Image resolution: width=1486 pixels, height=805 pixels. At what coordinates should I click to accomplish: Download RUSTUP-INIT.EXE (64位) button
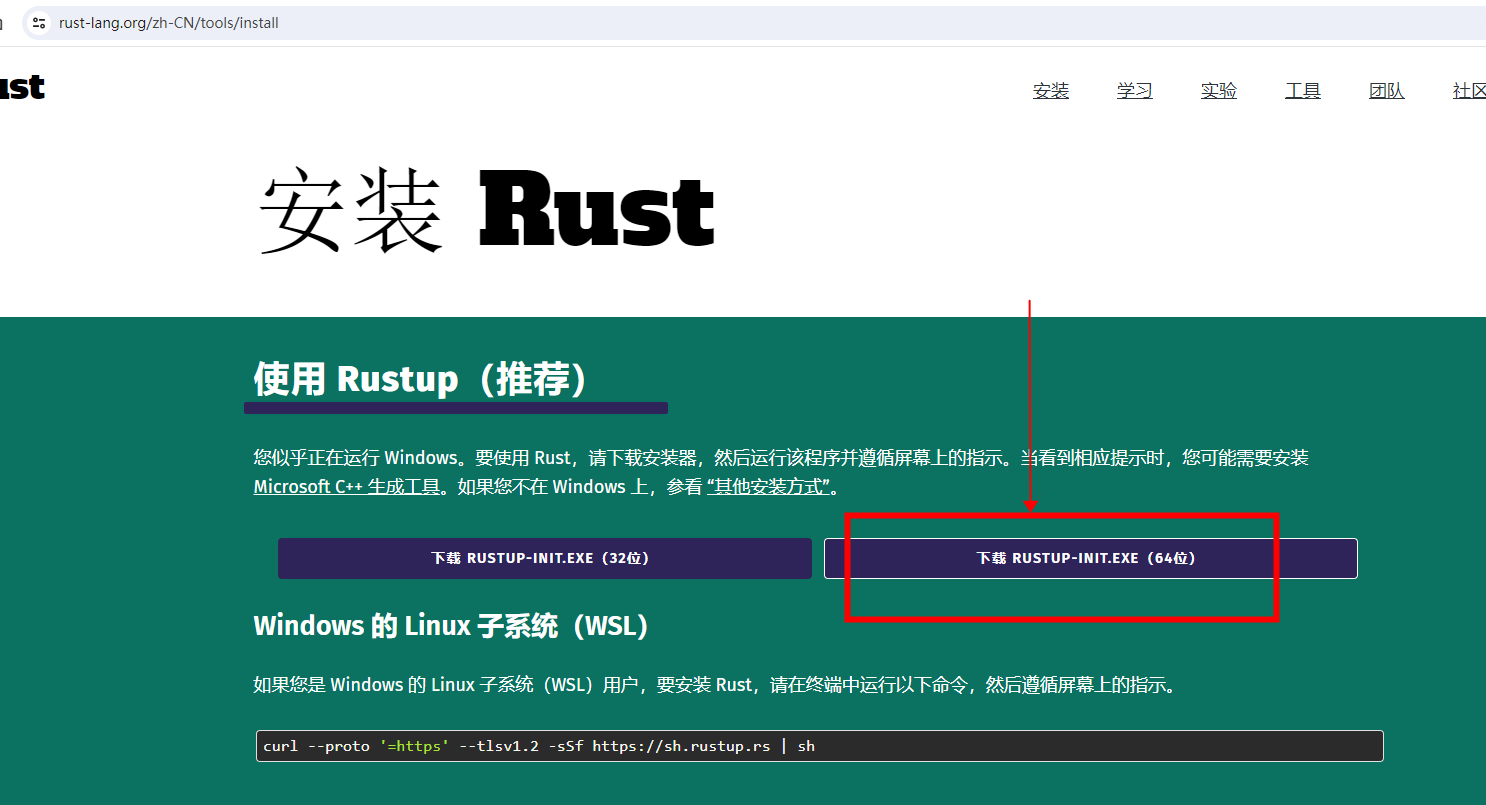tap(1091, 558)
